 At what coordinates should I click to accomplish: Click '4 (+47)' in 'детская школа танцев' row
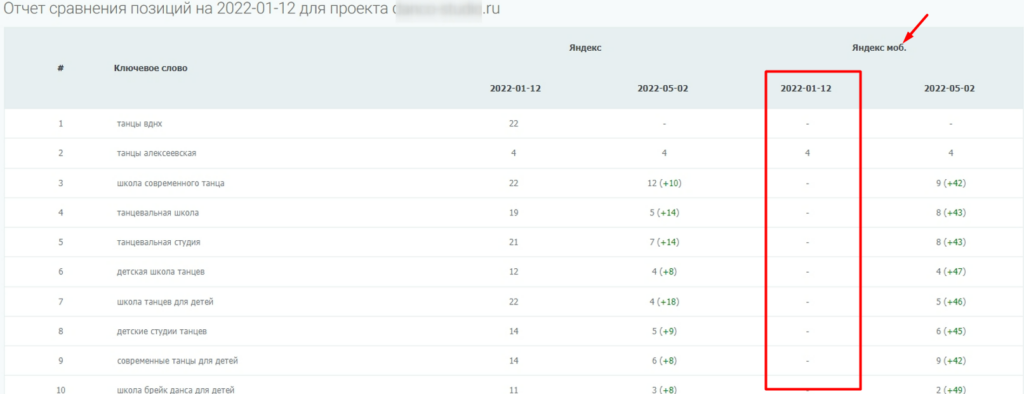pos(951,272)
